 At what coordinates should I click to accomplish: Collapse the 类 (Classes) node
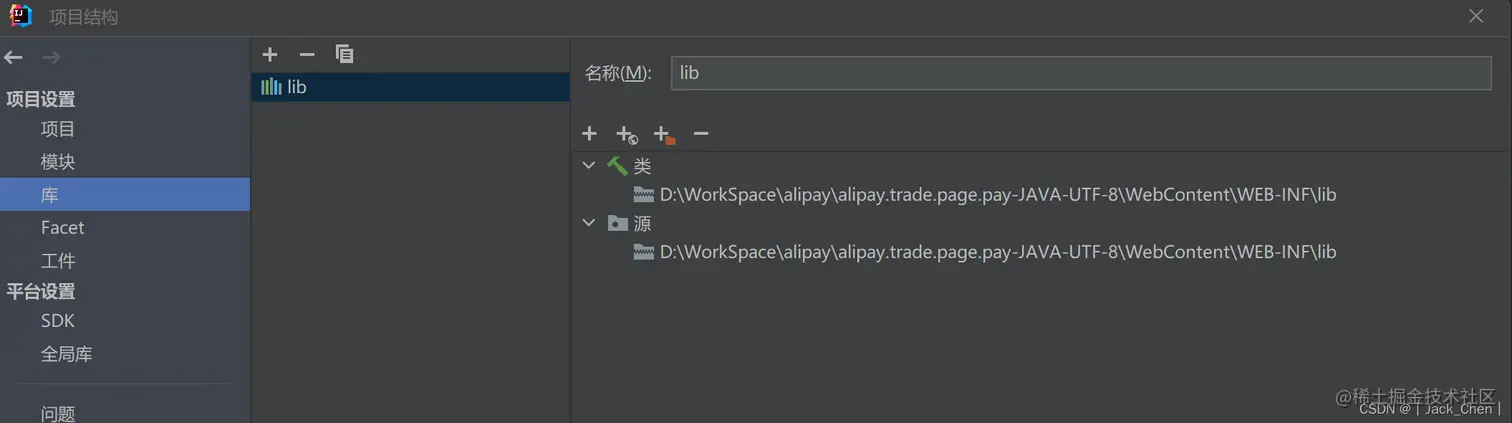[589, 165]
